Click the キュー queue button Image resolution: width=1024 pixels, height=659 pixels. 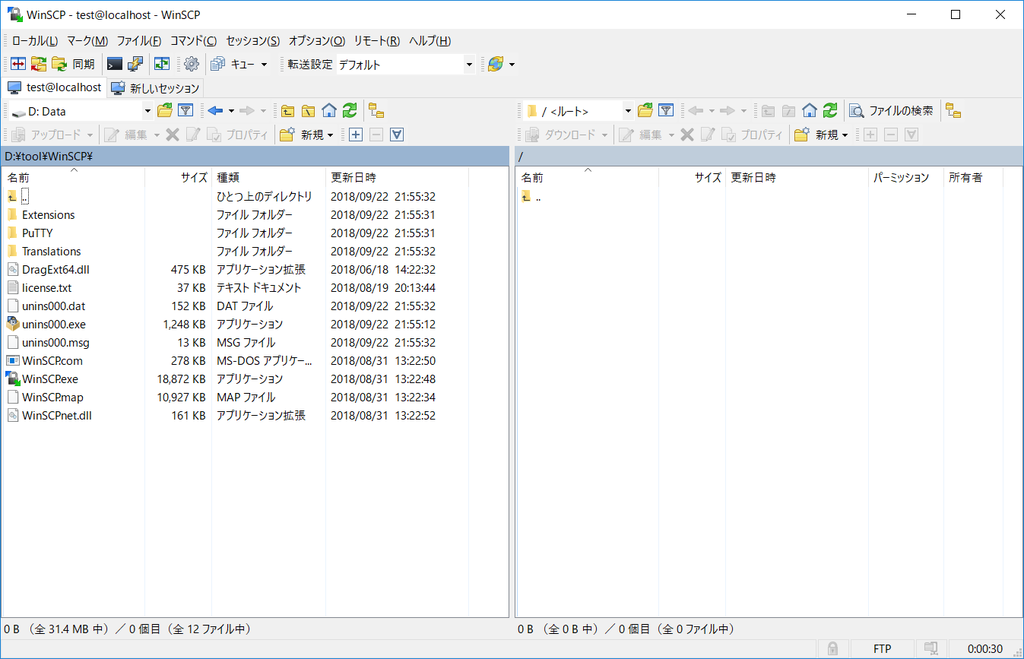click(234, 64)
